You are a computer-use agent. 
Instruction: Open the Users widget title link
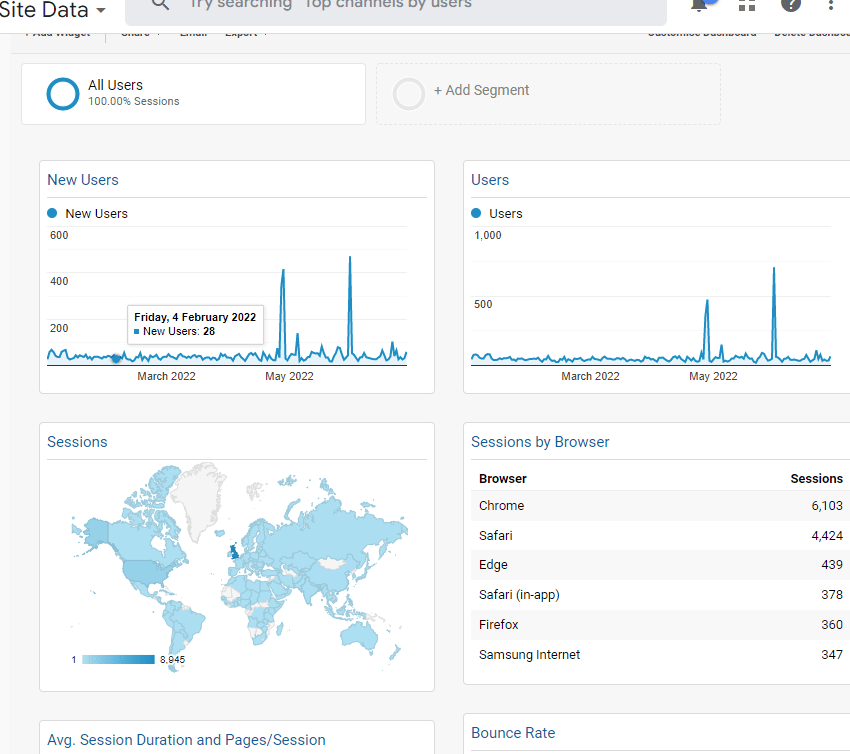(490, 180)
